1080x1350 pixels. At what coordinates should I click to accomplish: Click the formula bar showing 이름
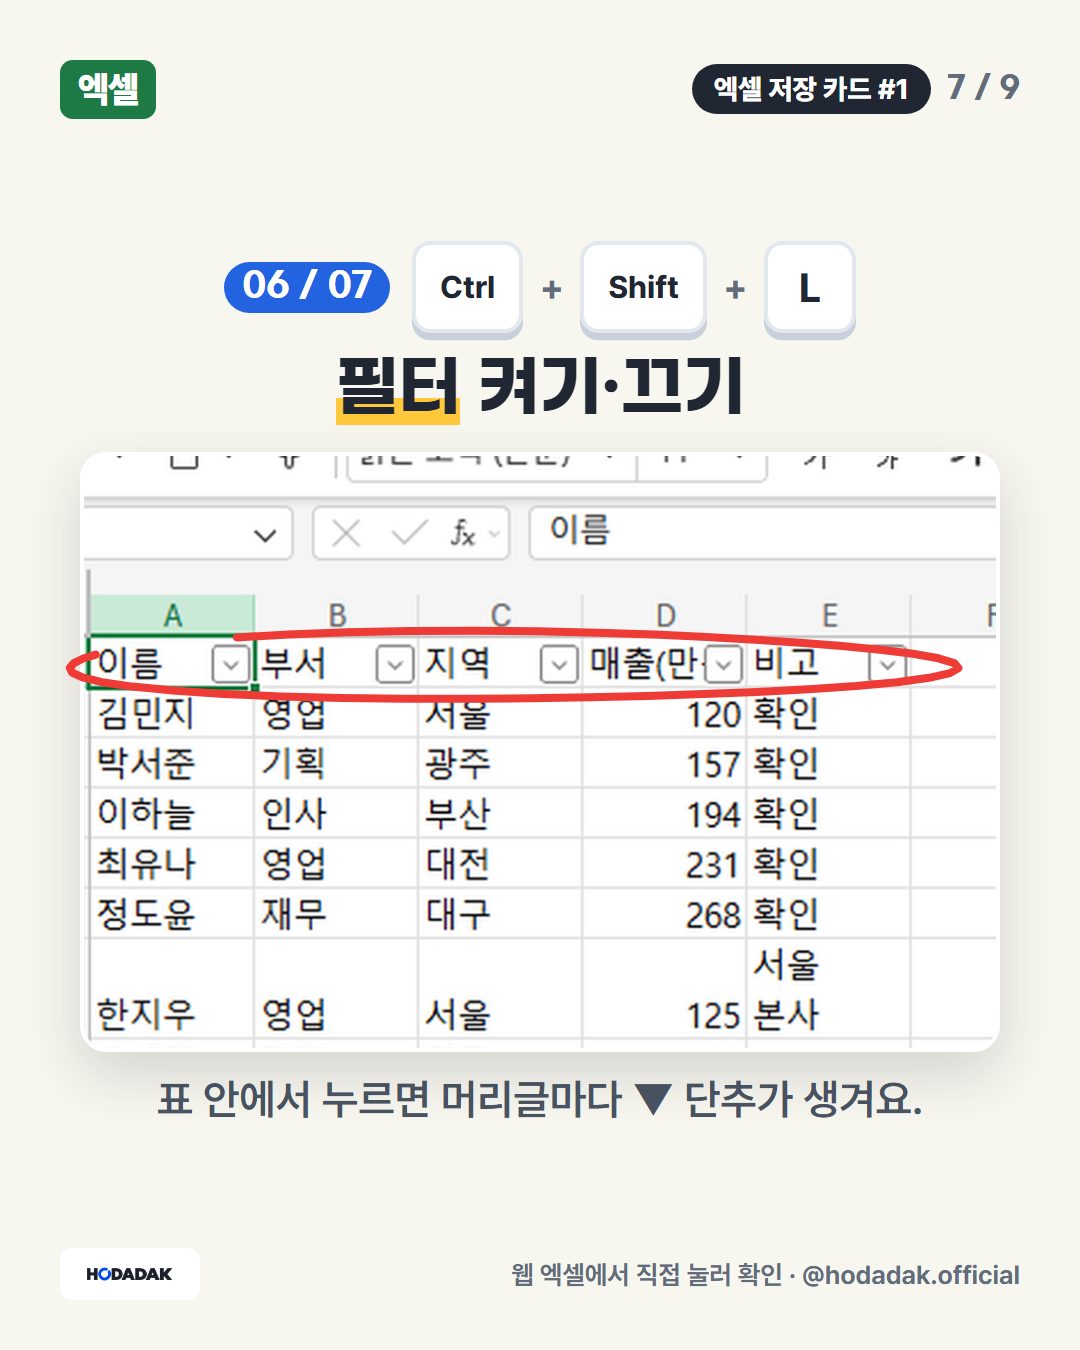pyautogui.click(x=763, y=531)
